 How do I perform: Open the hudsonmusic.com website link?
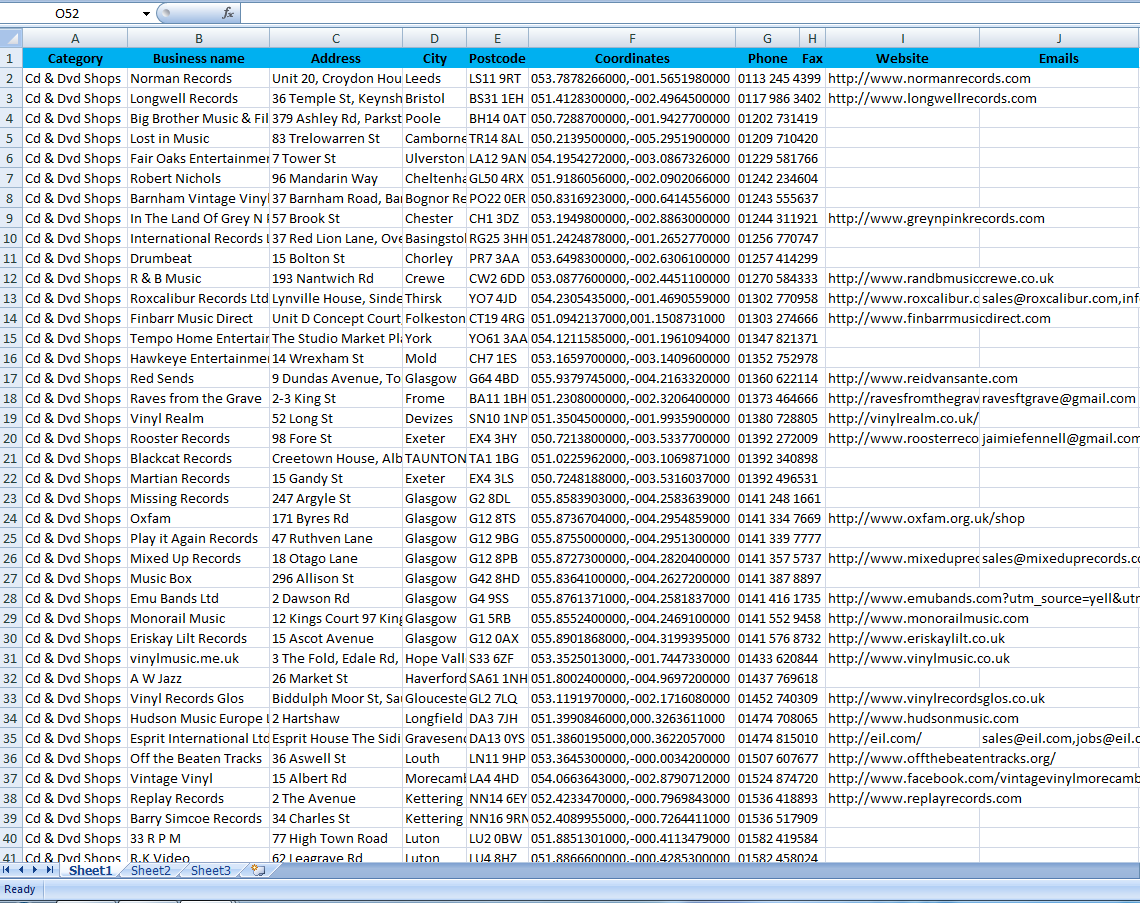923,718
